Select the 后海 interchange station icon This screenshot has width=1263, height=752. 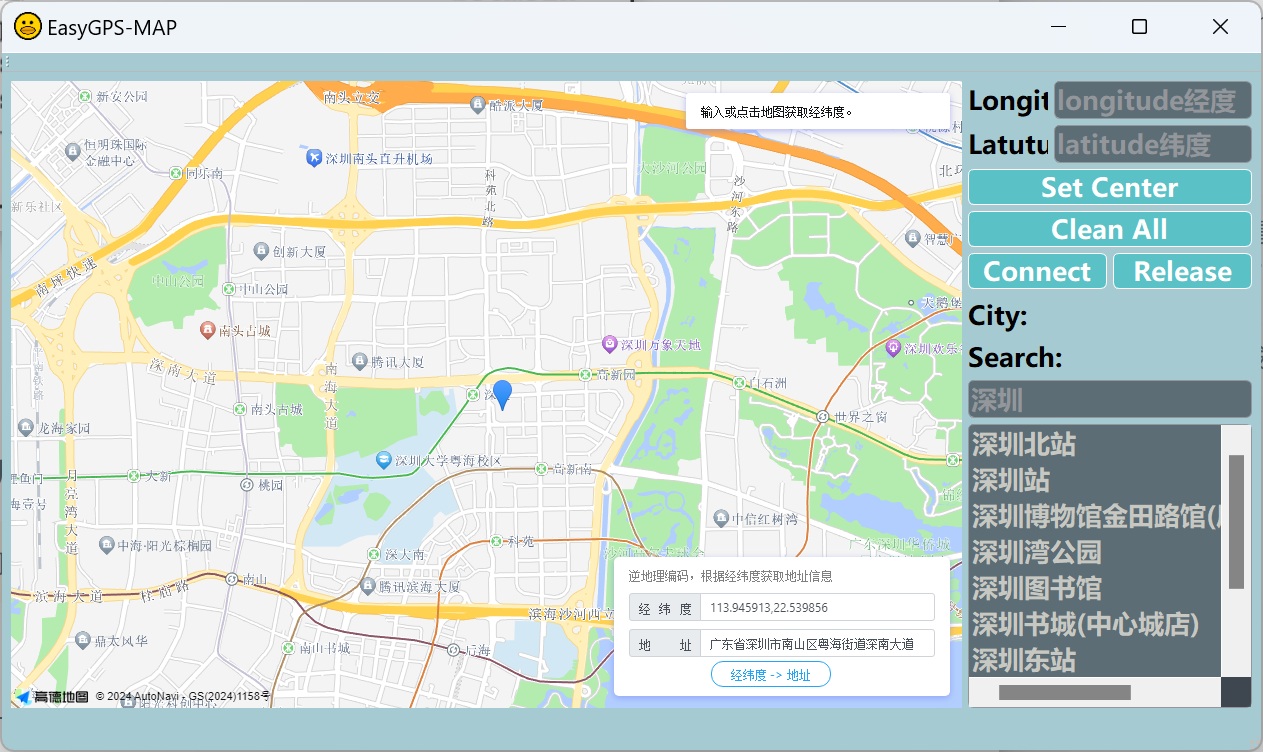coord(456,650)
